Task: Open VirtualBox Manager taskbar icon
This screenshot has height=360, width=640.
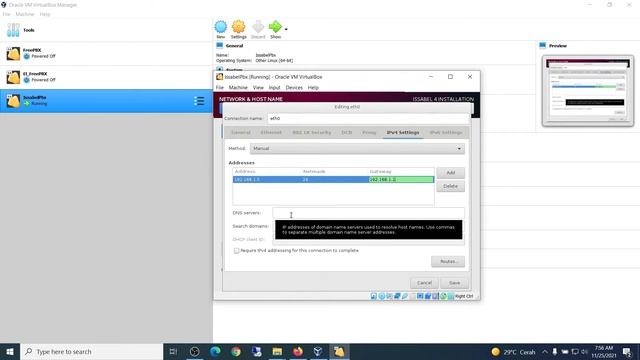Action: coord(318,351)
